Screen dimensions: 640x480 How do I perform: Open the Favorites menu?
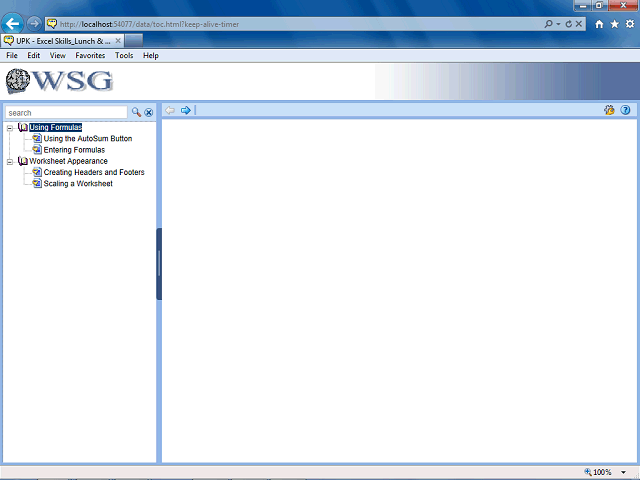pos(90,56)
